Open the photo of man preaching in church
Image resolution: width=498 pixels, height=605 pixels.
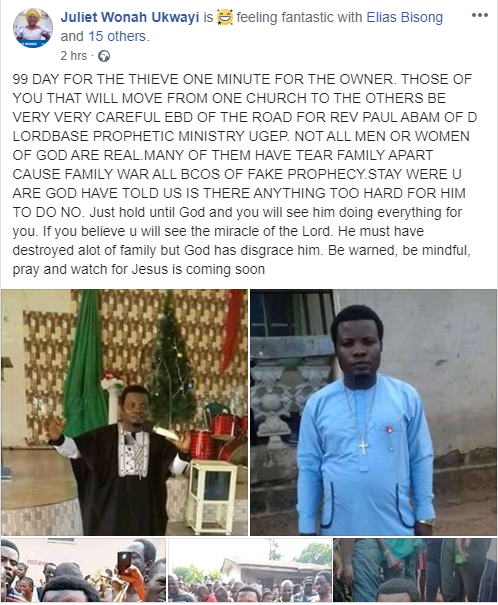click(x=124, y=412)
